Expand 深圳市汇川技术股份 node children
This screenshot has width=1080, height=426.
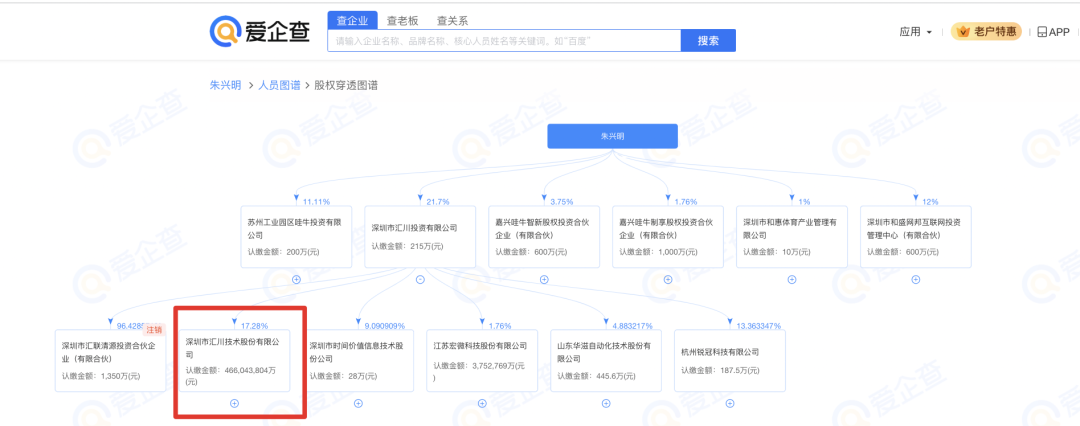tap(234, 403)
